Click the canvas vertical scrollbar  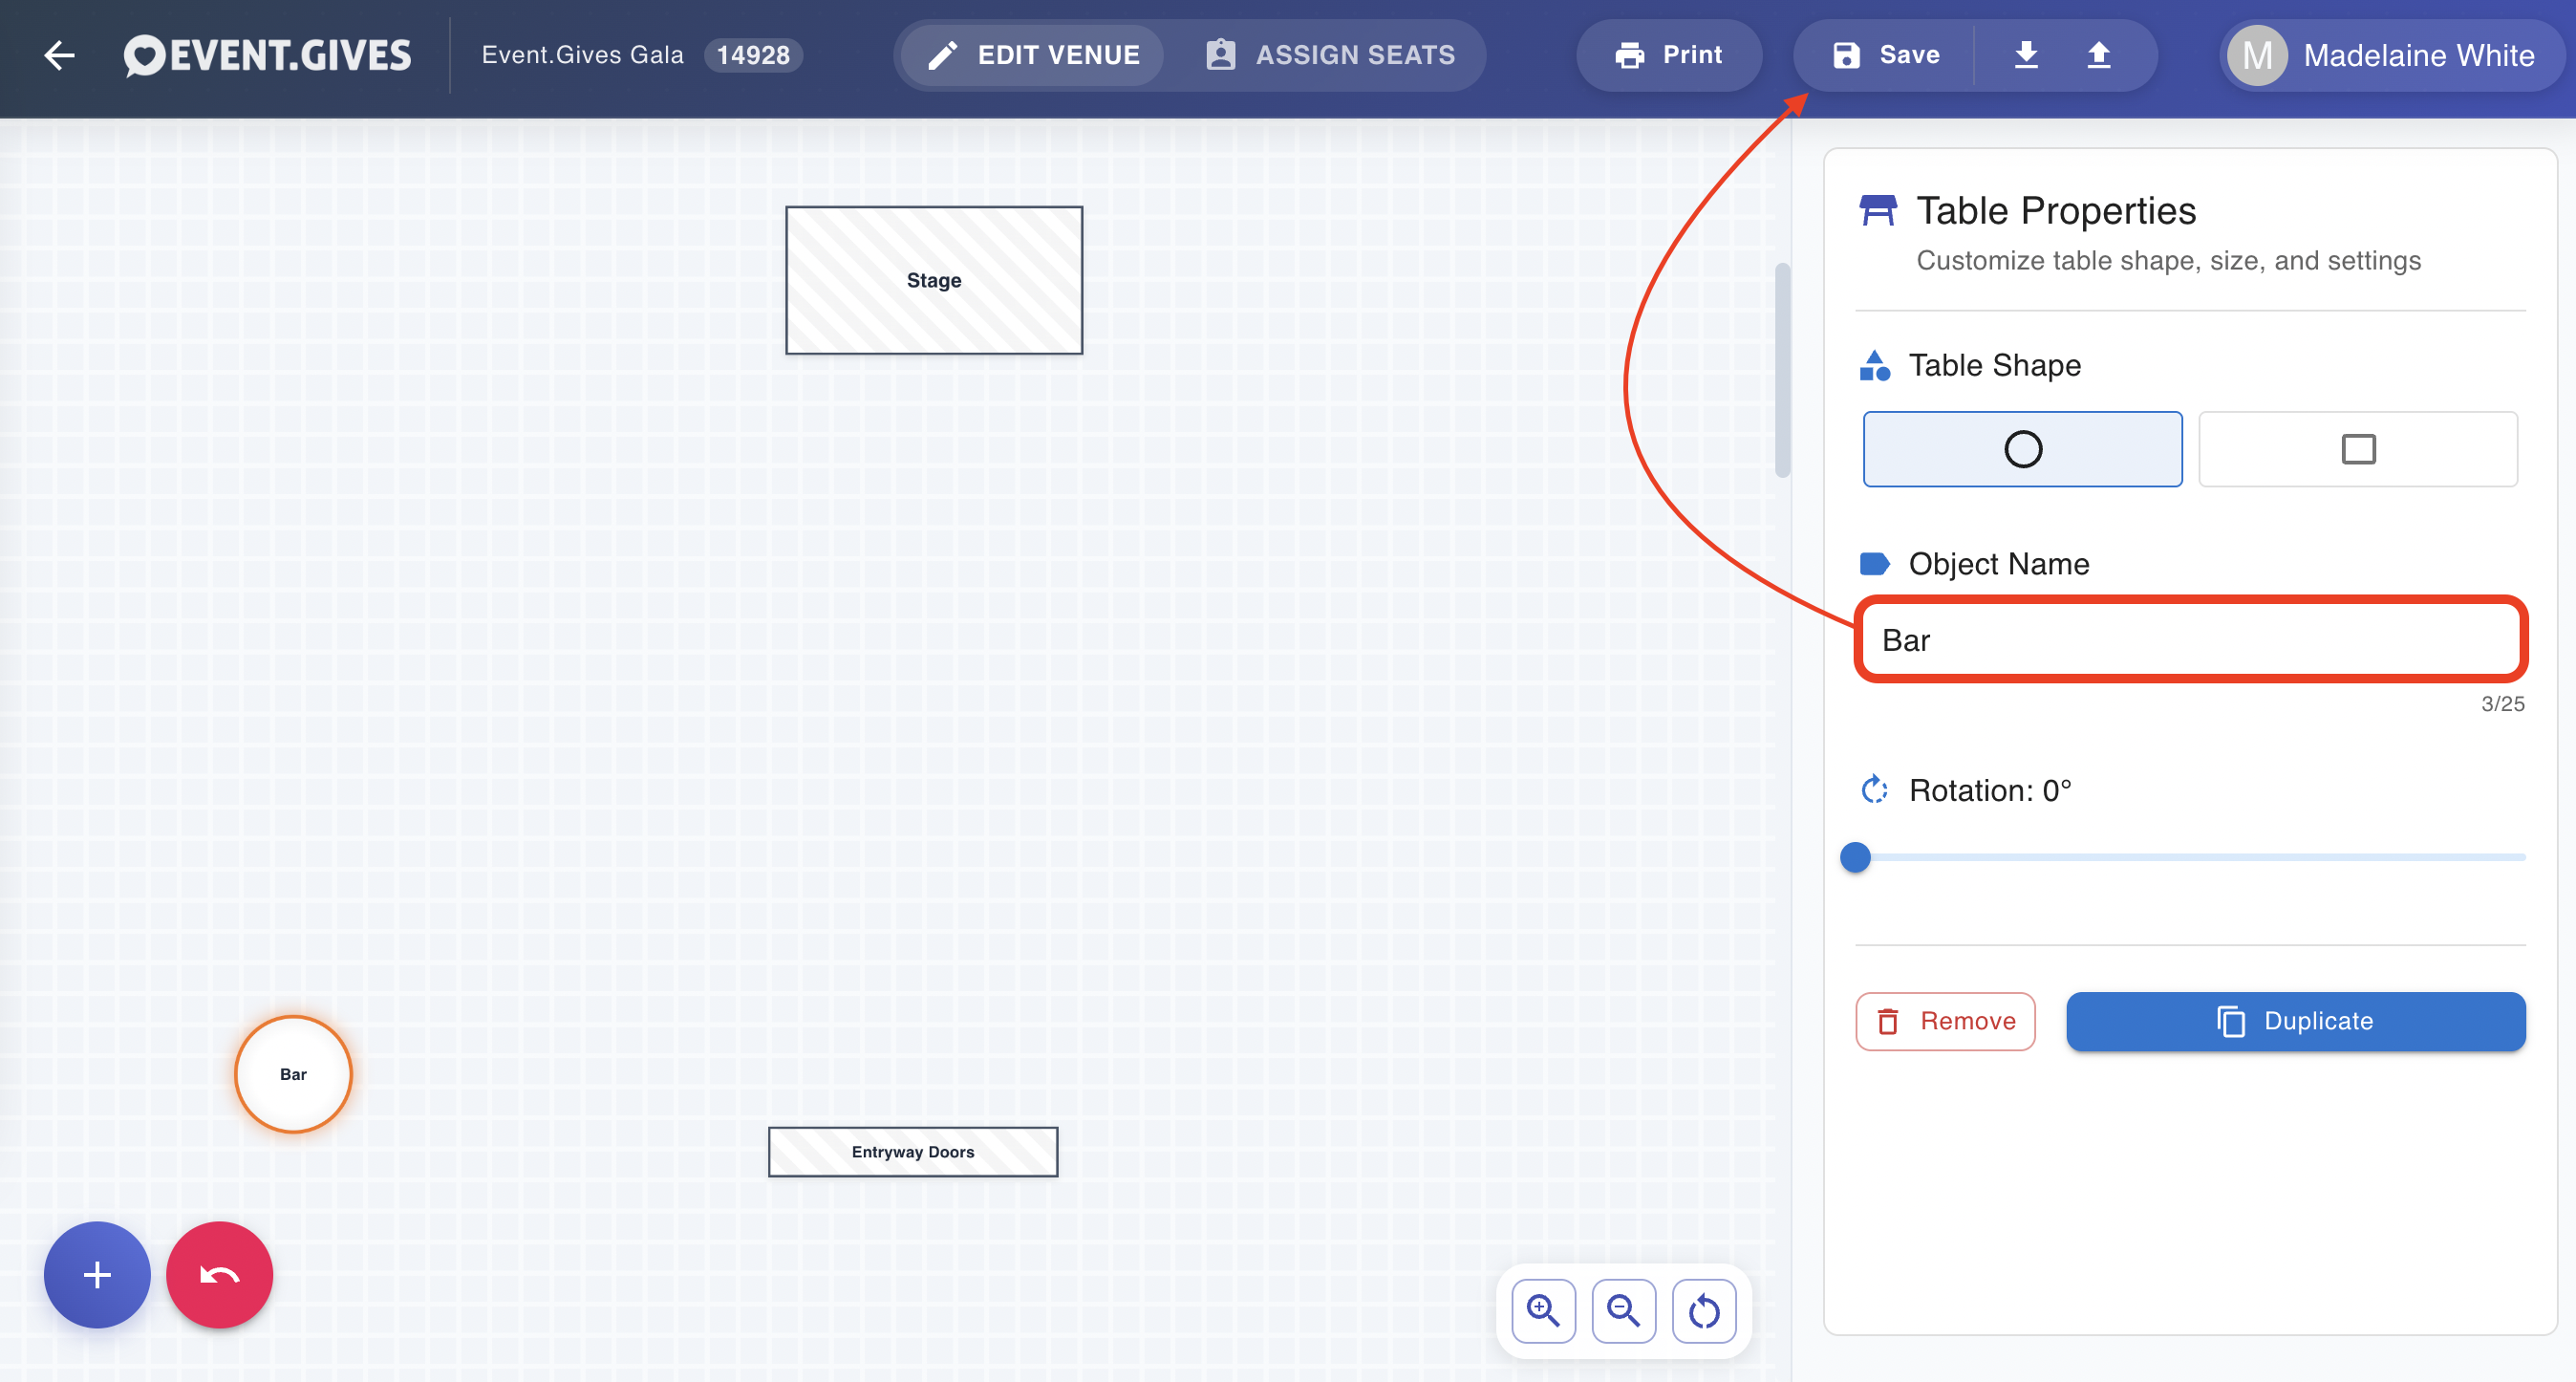[1782, 370]
